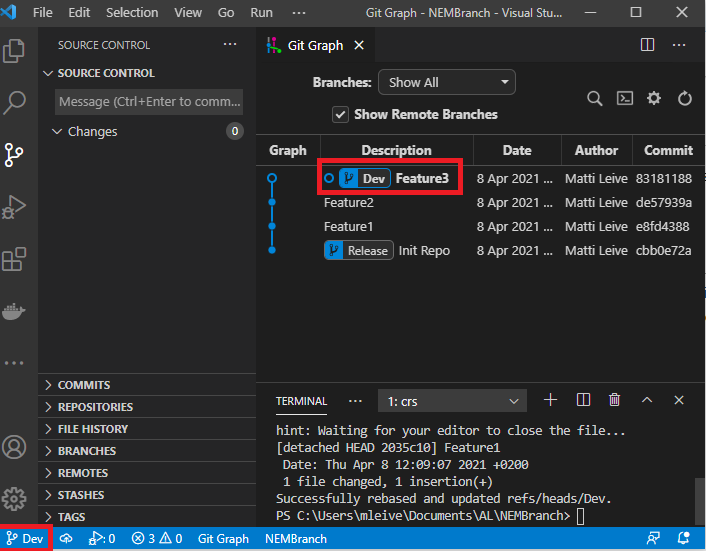
Task: Open the View menu
Action: (188, 13)
